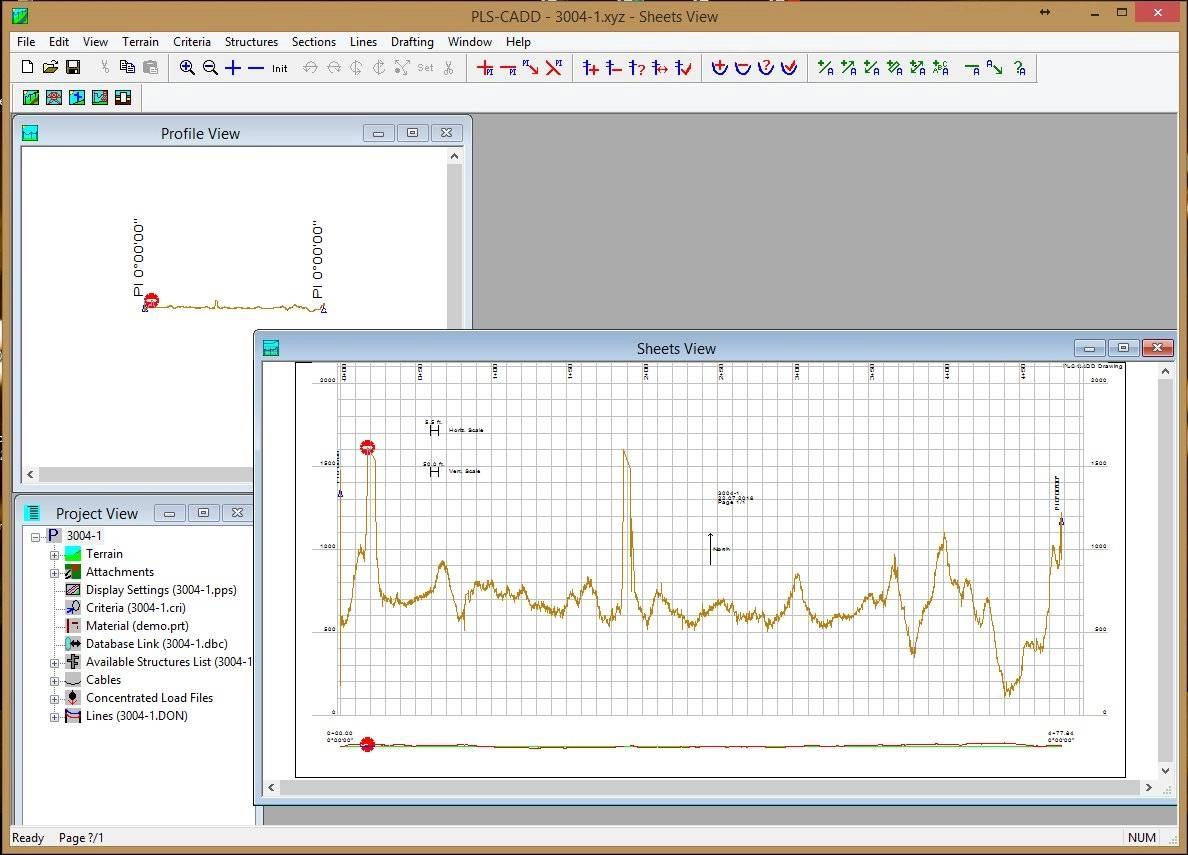The width and height of the screenshot is (1188, 855).
Task: Click the Delete structure icon
Action: [x=614, y=67]
